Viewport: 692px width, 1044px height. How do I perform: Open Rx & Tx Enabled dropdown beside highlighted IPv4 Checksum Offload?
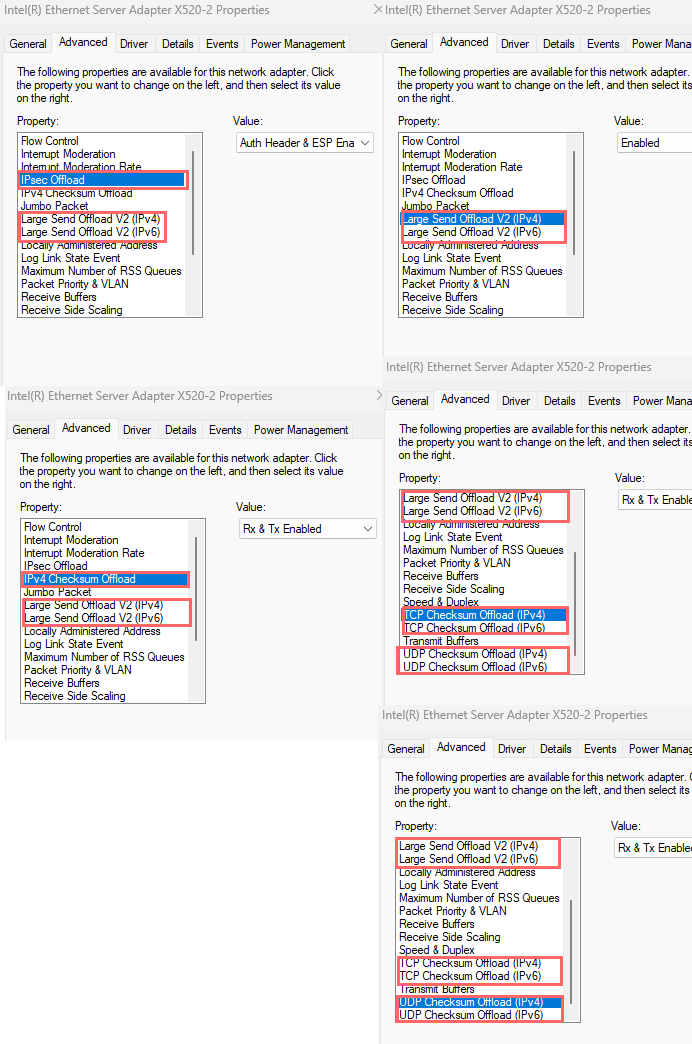pyautogui.click(x=306, y=528)
